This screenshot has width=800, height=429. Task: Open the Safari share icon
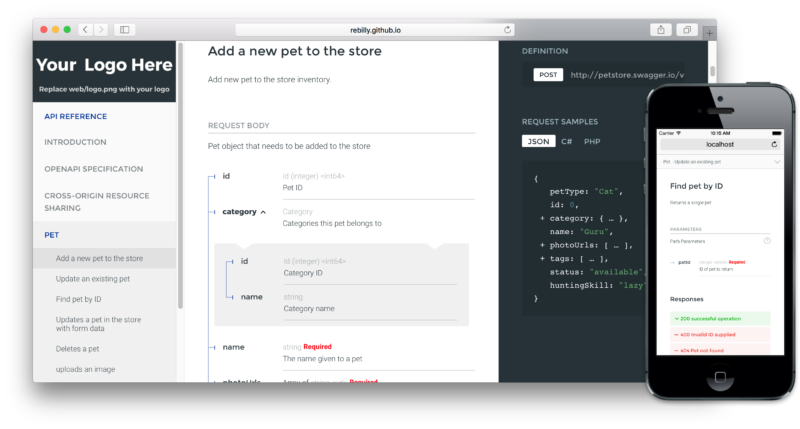click(x=662, y=30)
